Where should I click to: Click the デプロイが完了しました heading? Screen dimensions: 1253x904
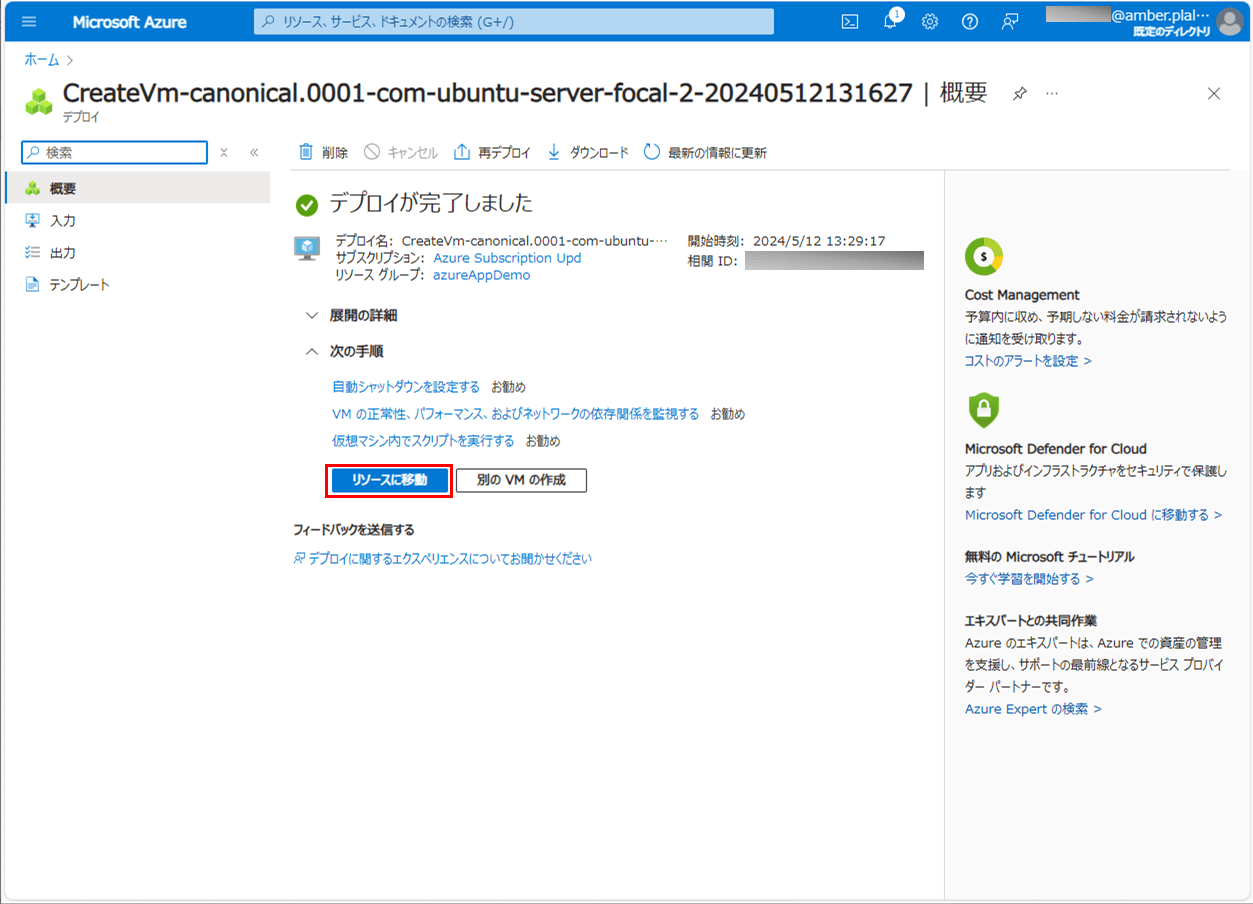[x=431, y=204]
